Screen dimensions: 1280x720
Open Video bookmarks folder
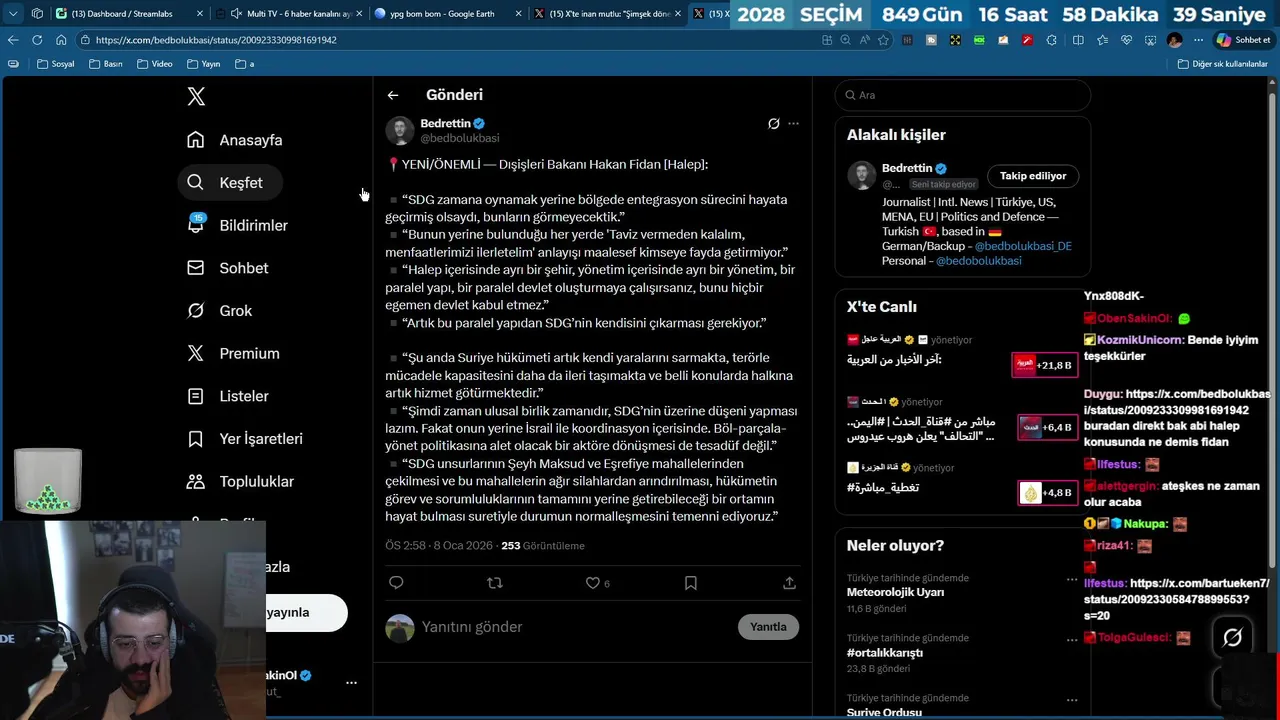154,64
